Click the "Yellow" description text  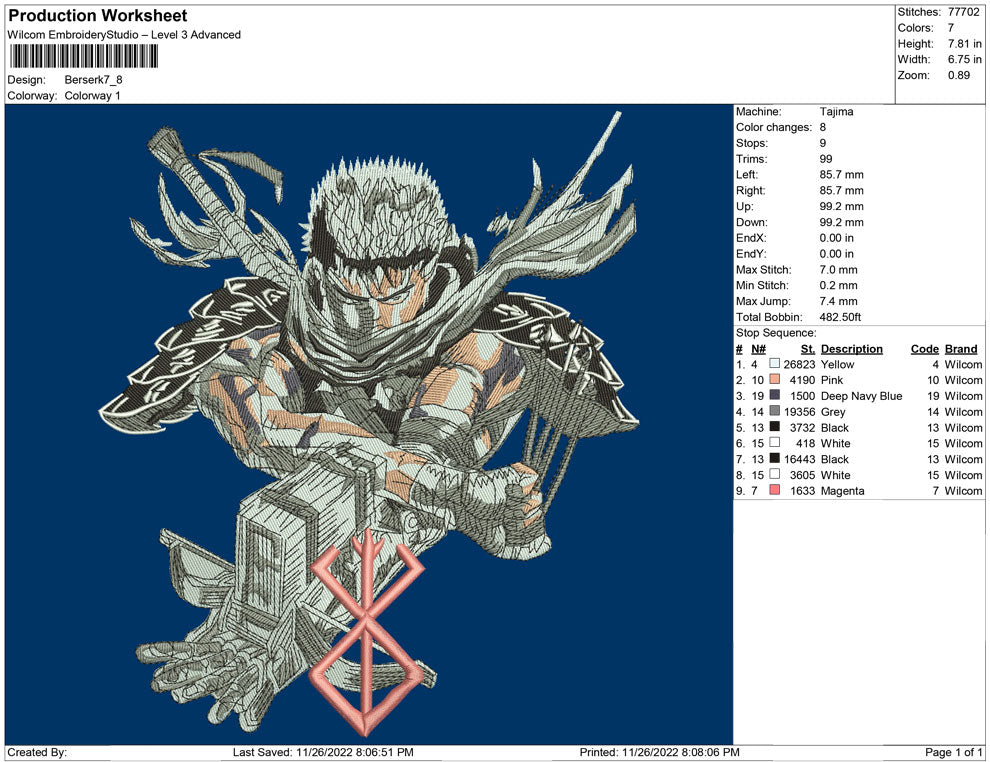click(x=837, y=364)
